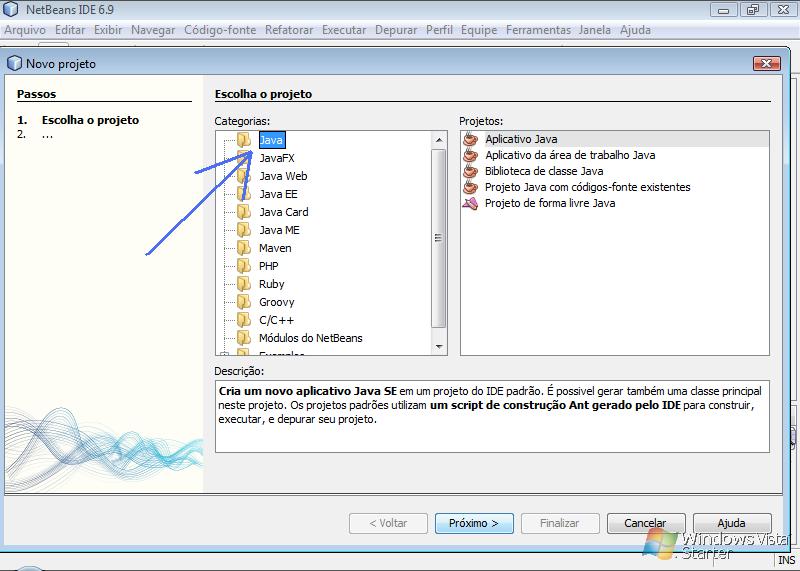This screenshot has height=571, width=800.
Task: Click the Projeto de forma livre Java icon
Action: [x=470, y=203]
